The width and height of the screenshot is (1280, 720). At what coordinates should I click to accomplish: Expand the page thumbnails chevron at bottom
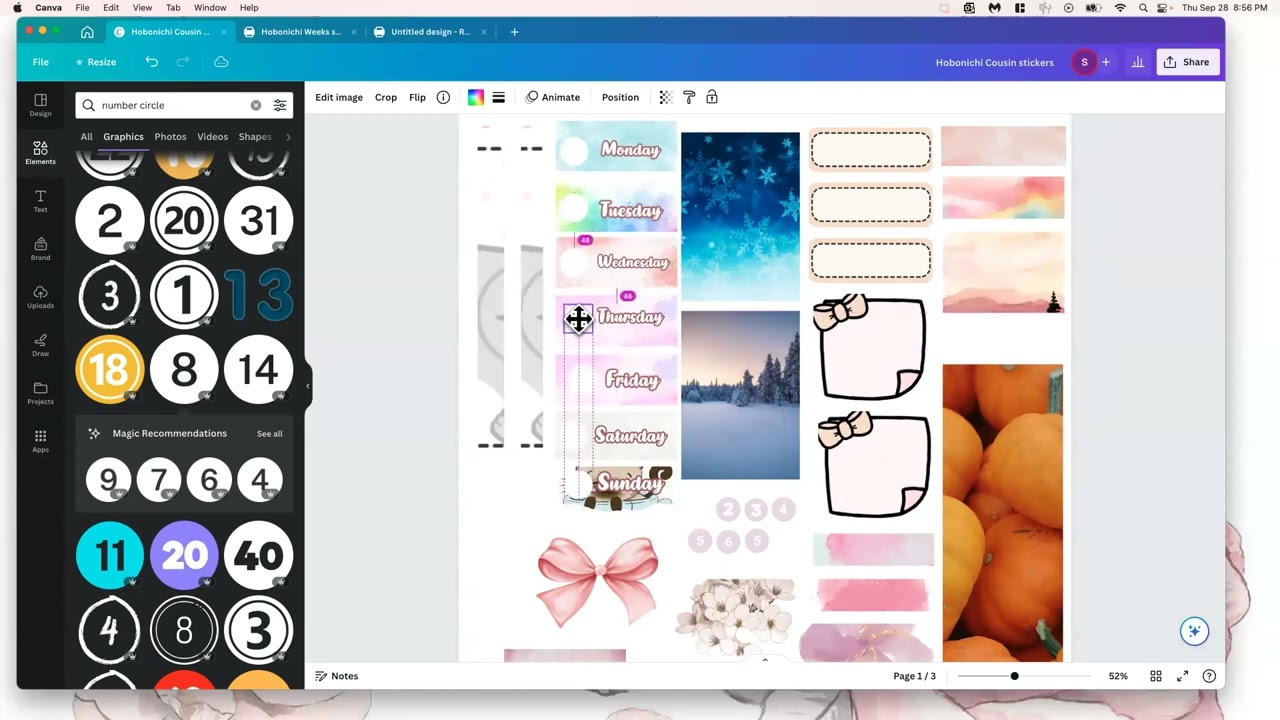click(765, 660)
